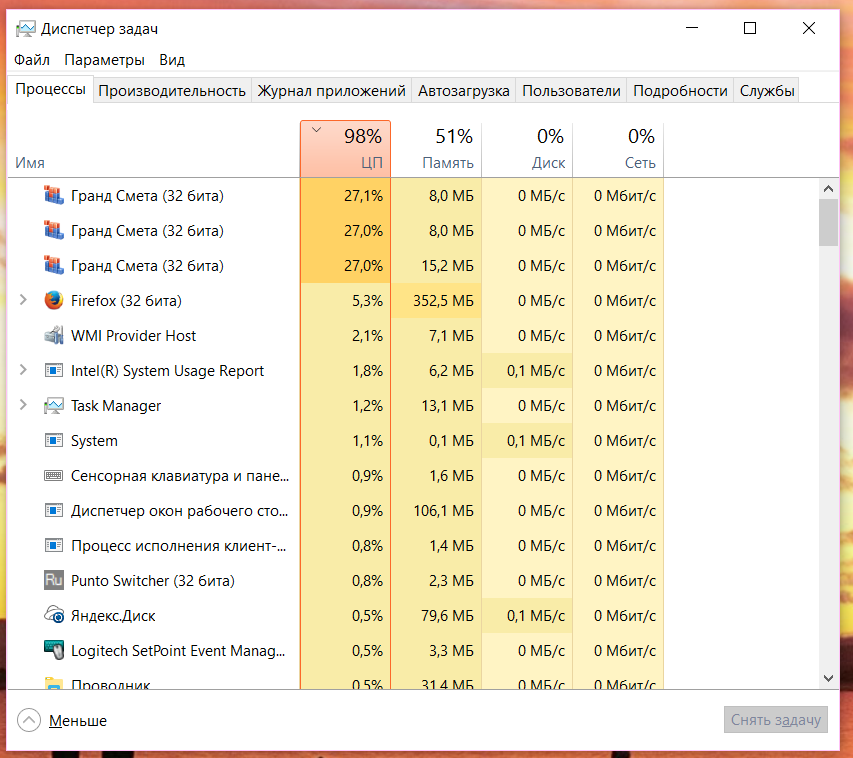Screen dimensions: 853x758
Task: Expand the Task Manager process group
Action: click(24, 406)
